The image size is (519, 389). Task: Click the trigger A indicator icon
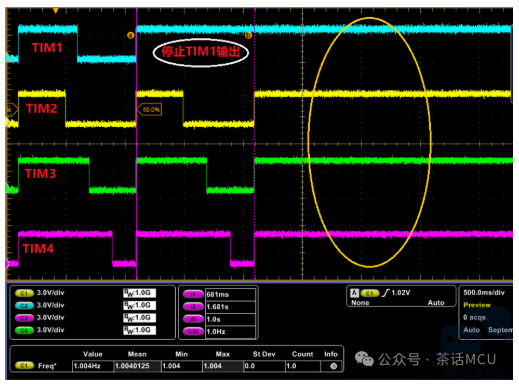click(354, 293)
